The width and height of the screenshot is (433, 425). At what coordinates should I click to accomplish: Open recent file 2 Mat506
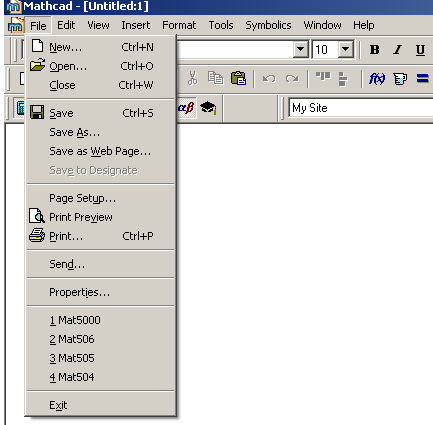(100, 339)
